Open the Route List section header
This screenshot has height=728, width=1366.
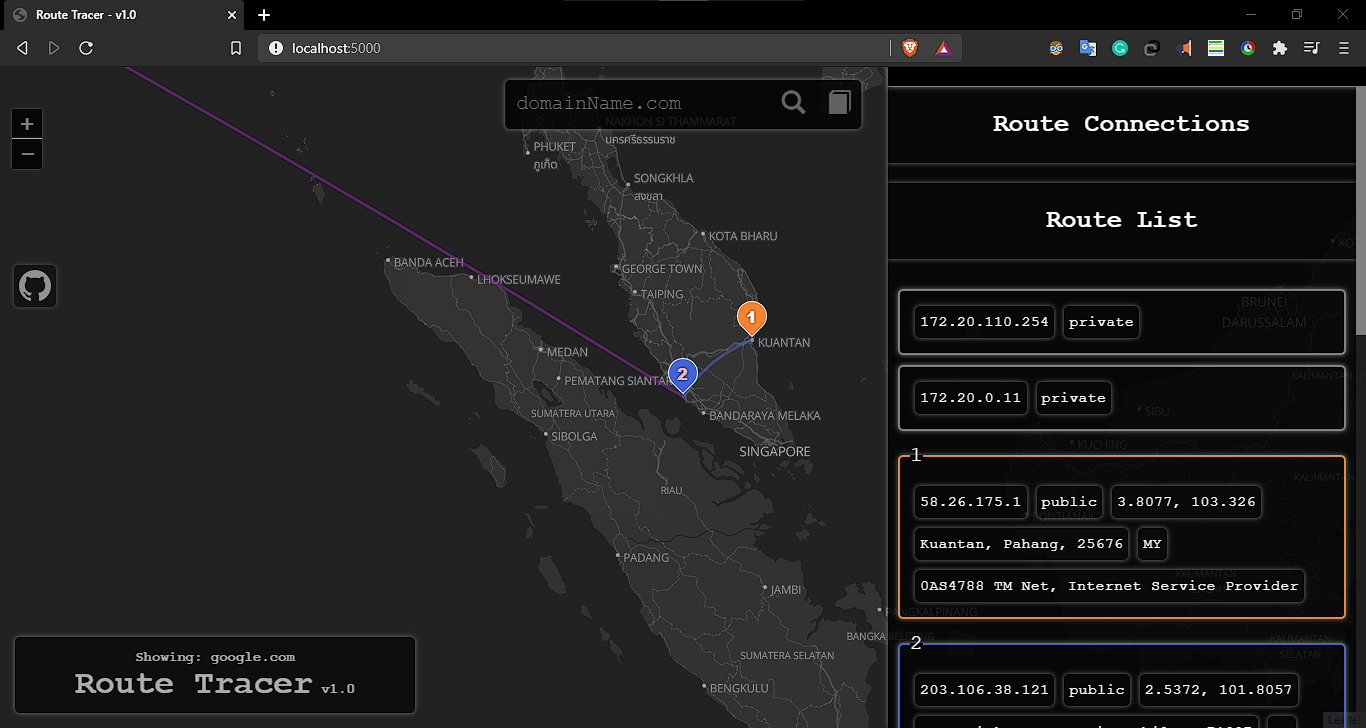[x=1121, y=220]
